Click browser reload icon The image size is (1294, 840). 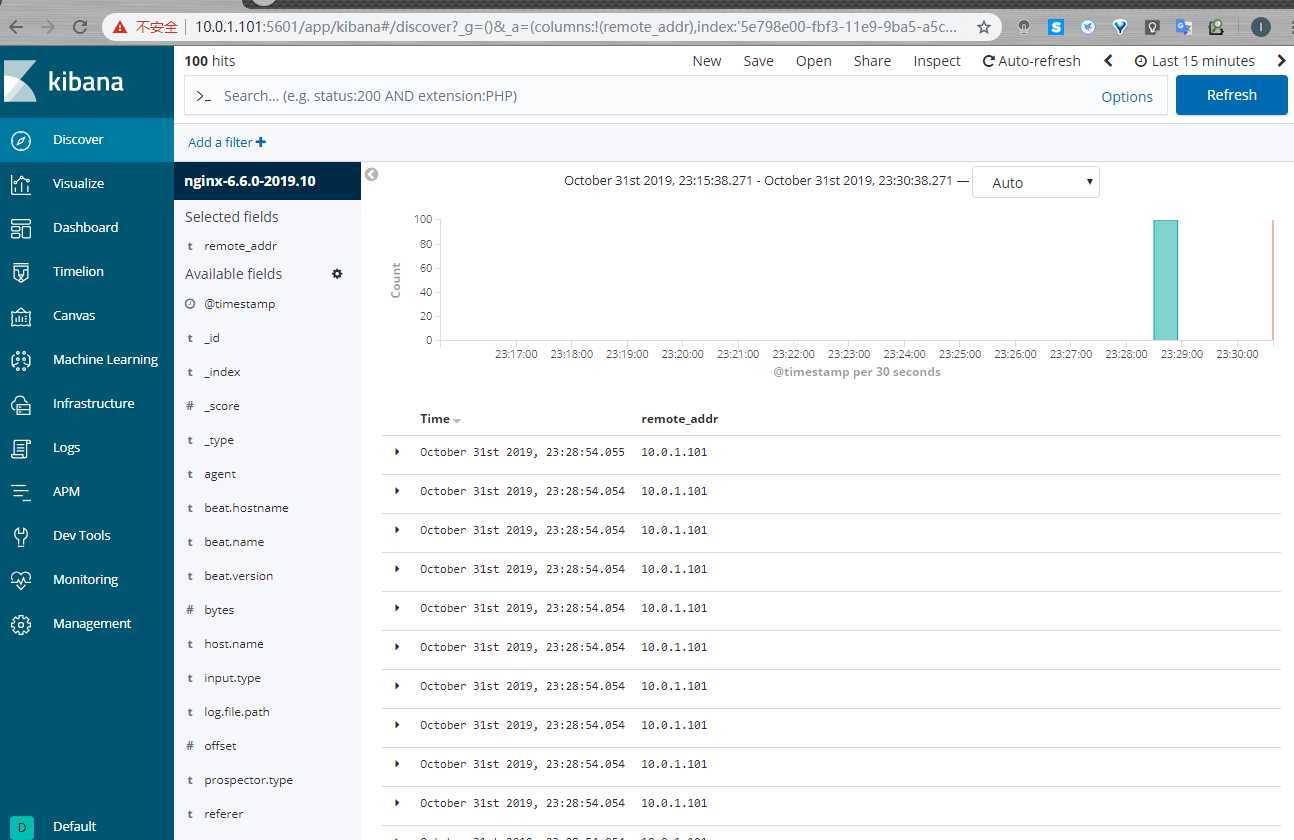click(x=81, y=27)
